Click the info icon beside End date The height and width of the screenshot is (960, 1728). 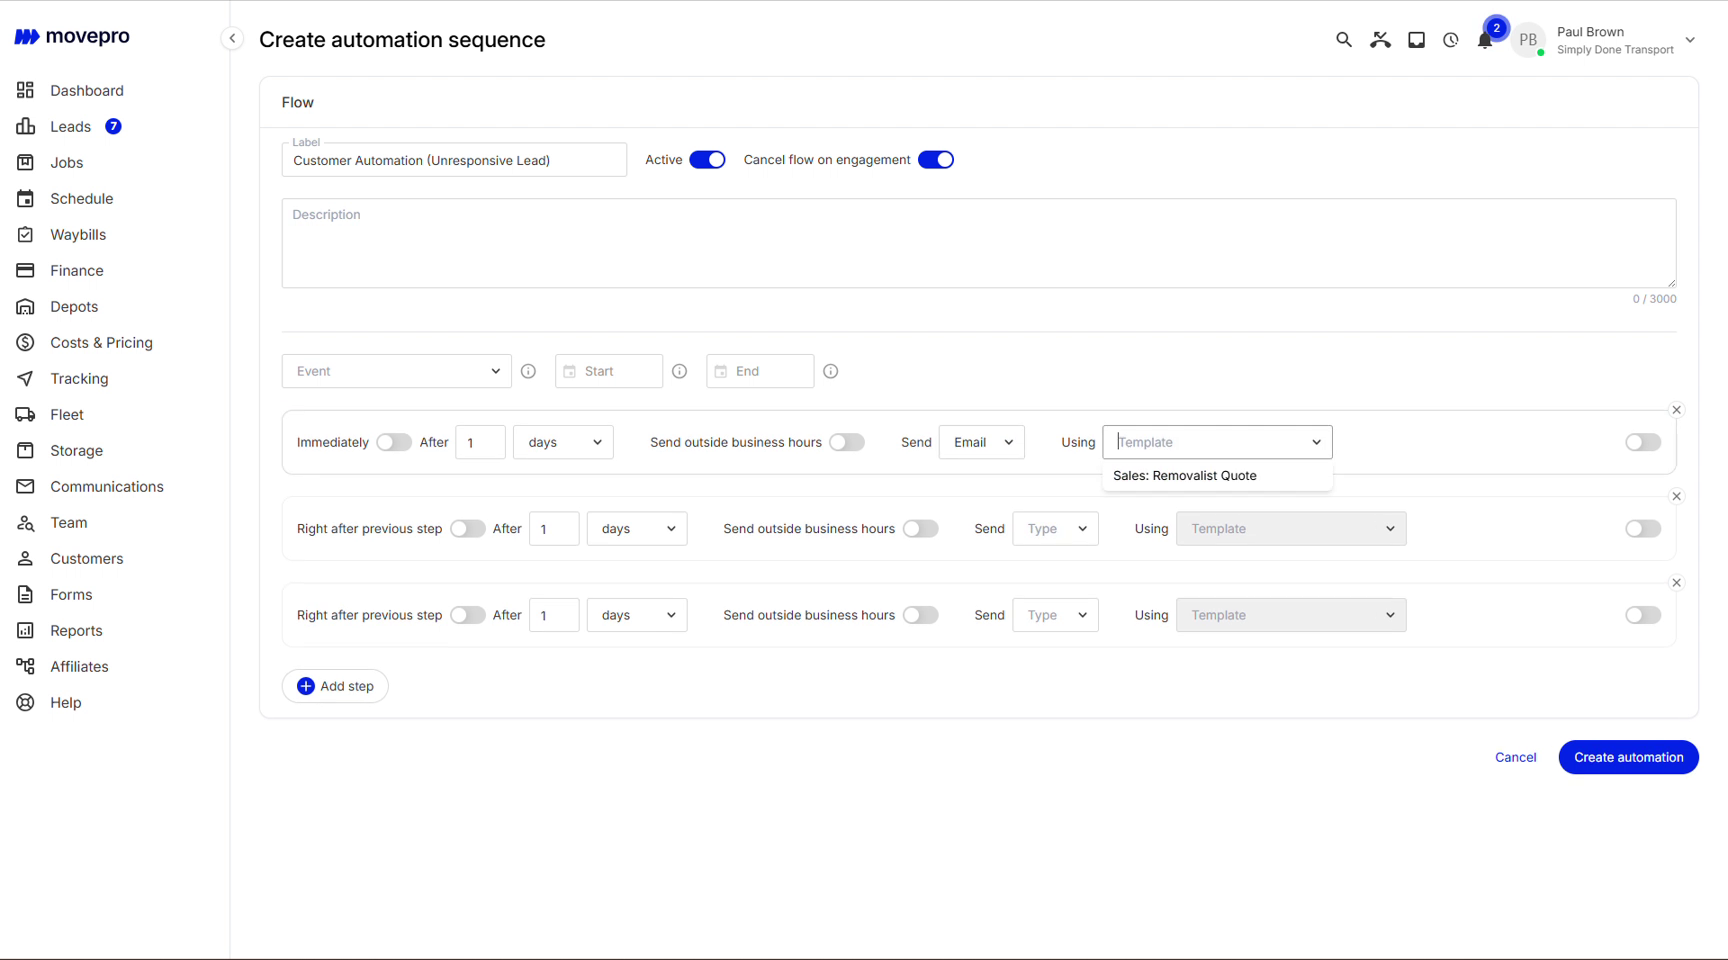[x=830, y=371]
